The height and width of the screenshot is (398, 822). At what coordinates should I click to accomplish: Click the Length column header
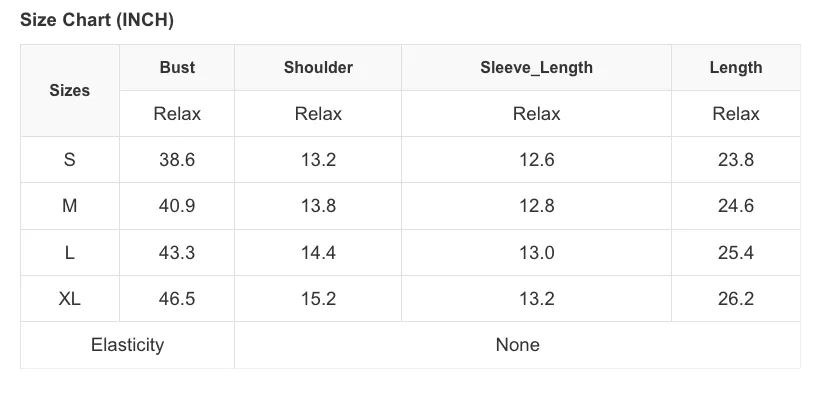click(736, 68)
